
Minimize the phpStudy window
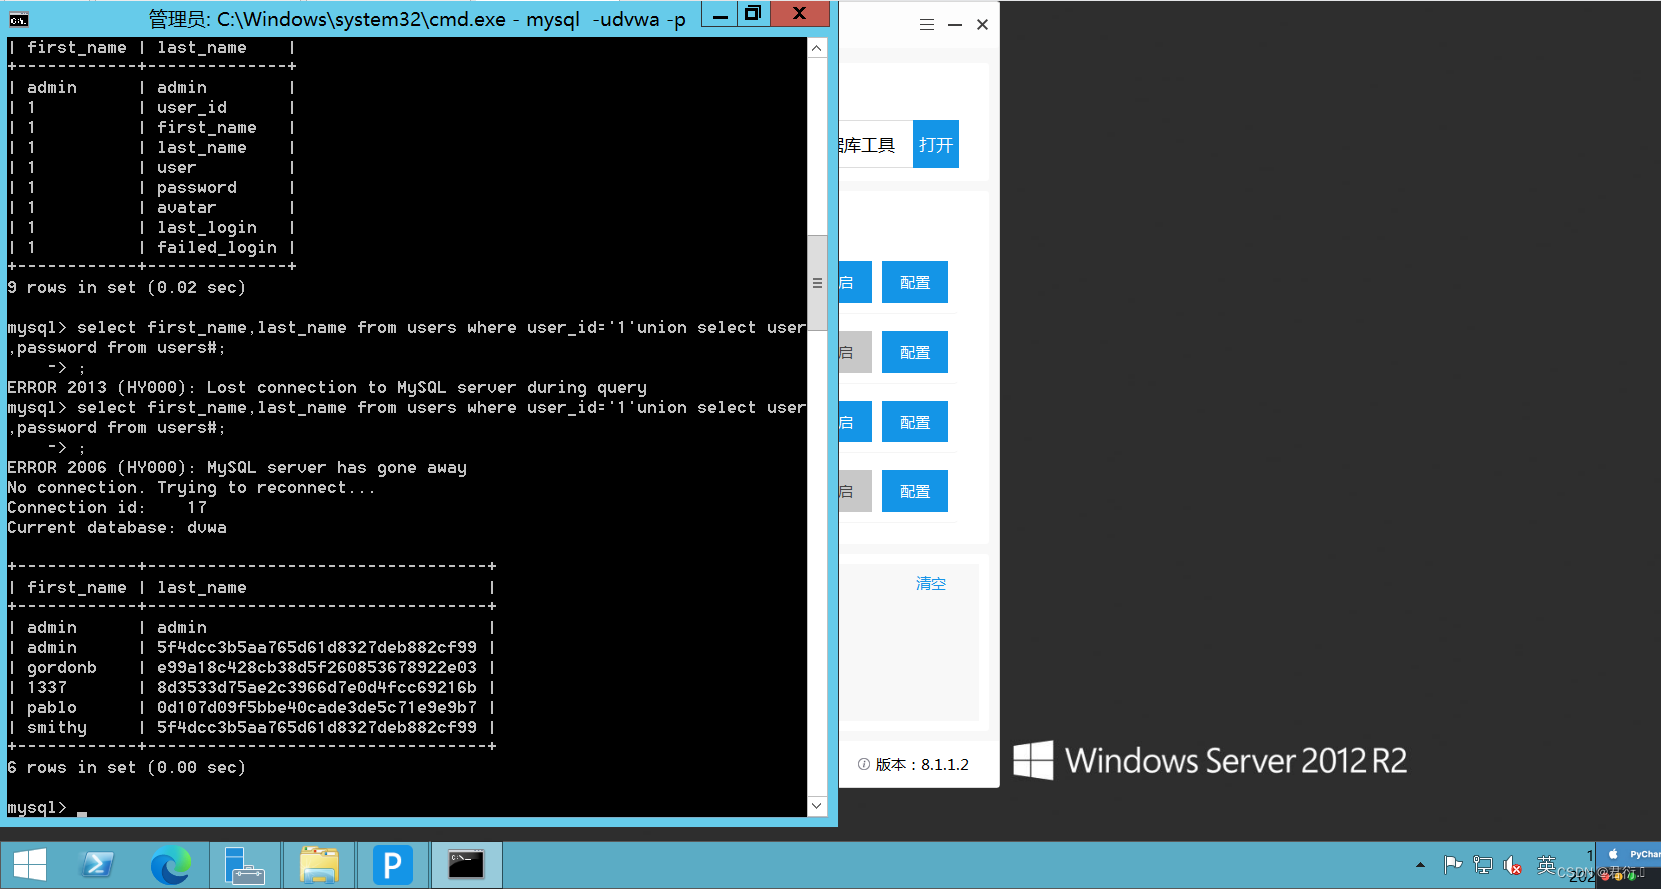(x=955, y=25)
